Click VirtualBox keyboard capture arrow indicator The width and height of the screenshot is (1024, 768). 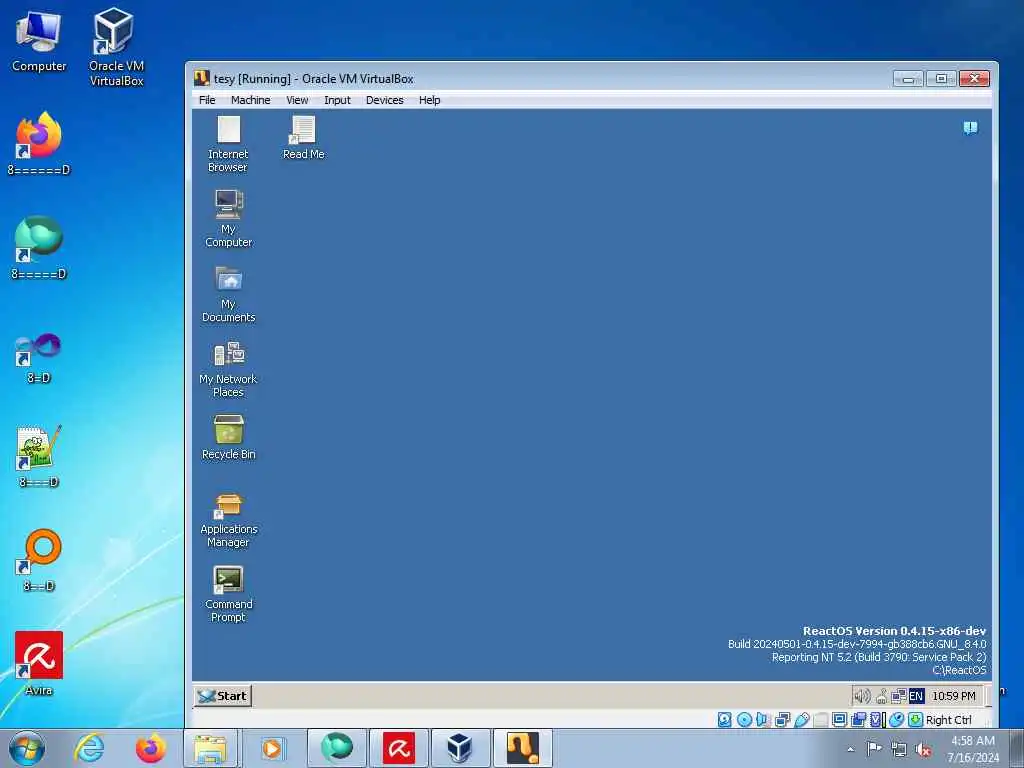click(916, 720)
